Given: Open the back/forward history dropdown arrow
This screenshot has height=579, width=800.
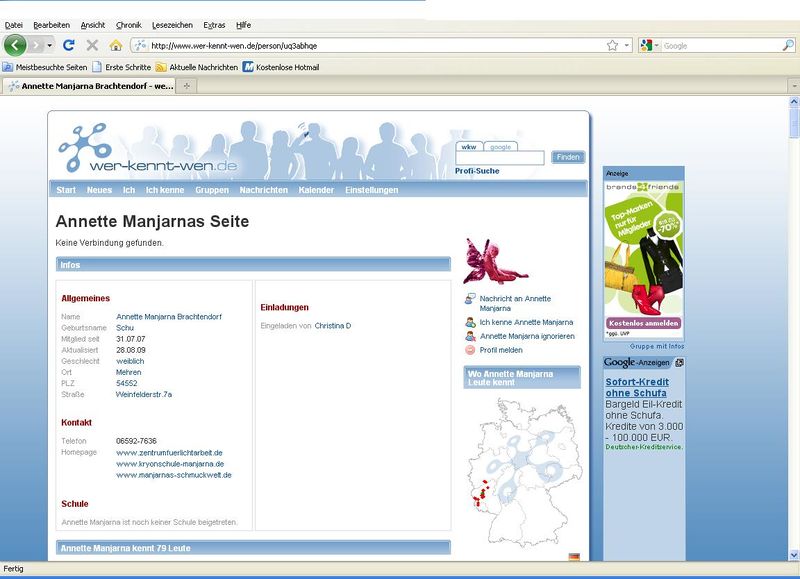Looking at the screenshot, I should [48, 45].
